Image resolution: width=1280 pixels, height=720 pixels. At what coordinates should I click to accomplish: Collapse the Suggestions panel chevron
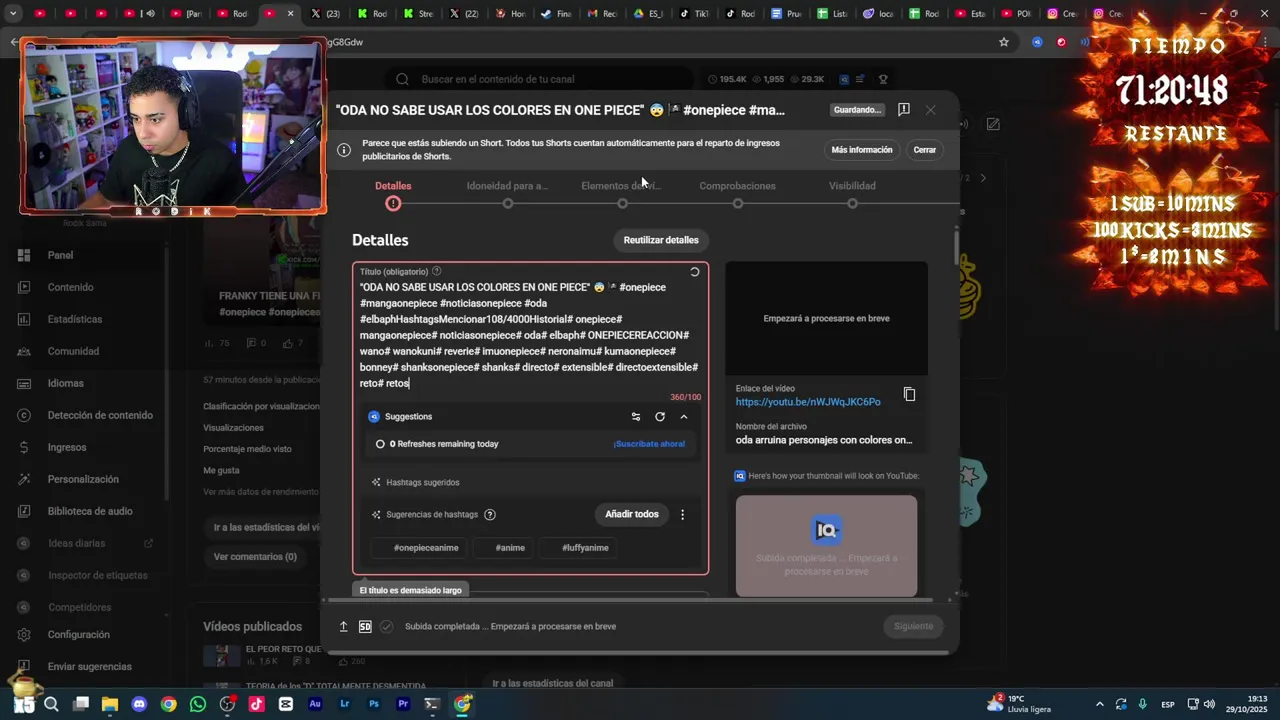tap(684, 417)
